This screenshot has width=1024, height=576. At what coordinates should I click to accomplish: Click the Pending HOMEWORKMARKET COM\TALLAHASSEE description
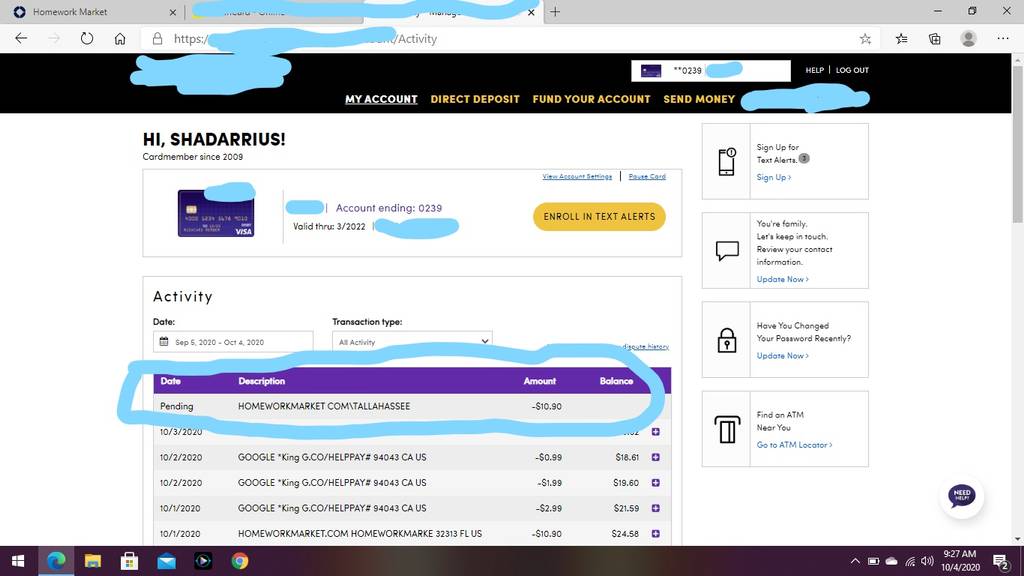click(x=324, y=406)
